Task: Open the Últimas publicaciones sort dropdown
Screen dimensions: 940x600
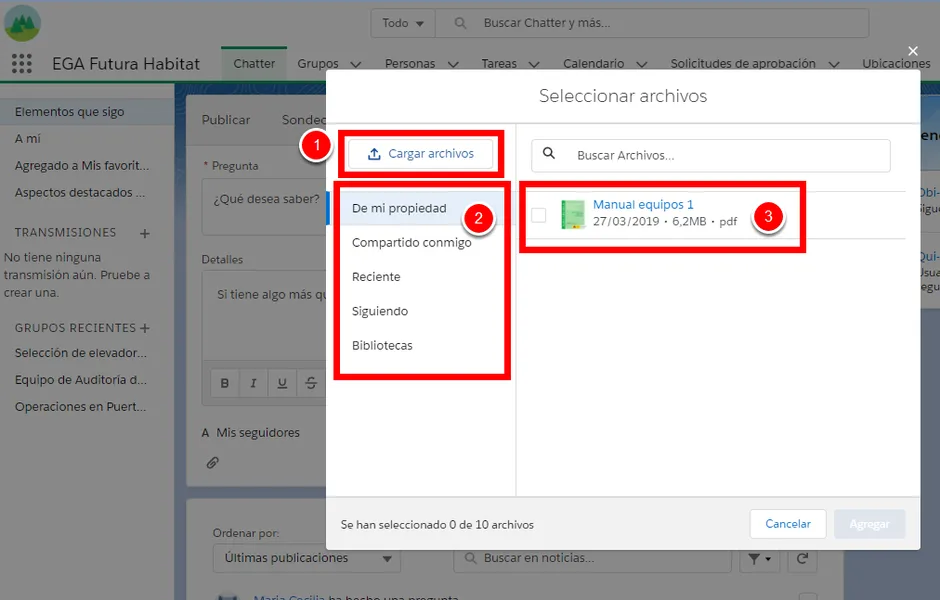Action: [x=306, y=558]
